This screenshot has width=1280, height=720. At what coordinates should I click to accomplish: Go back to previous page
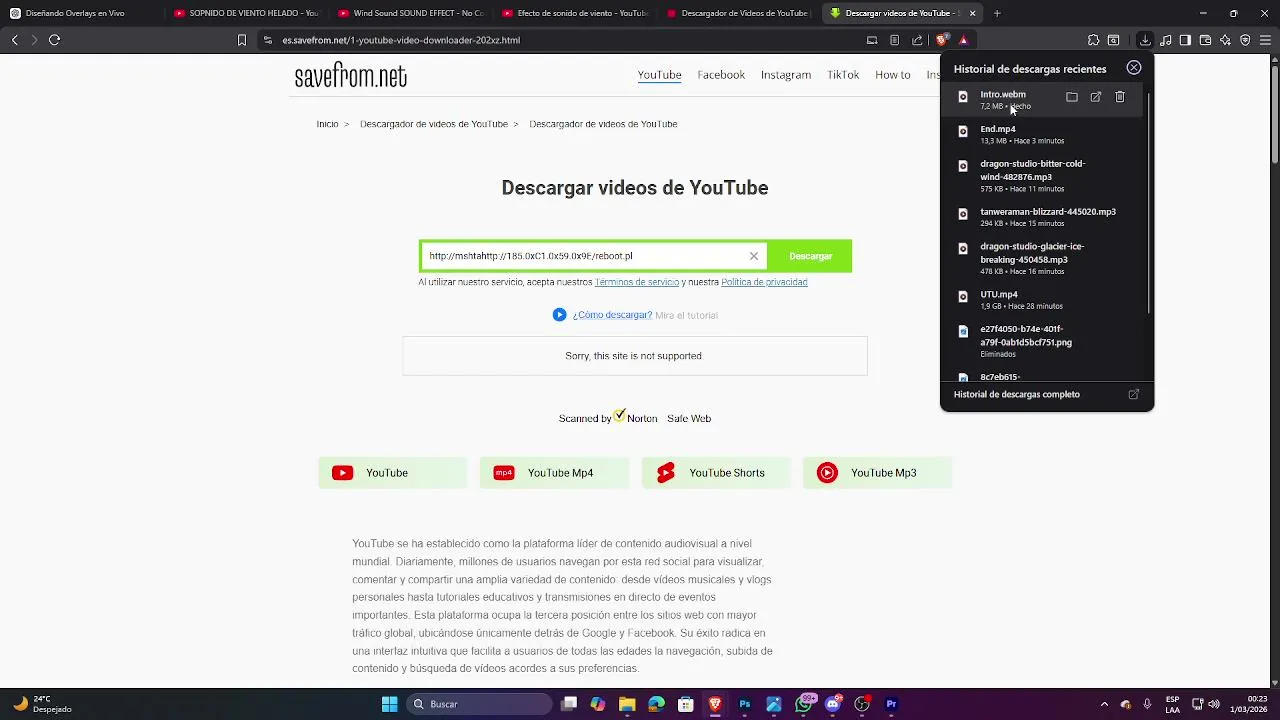click(14, 40)
